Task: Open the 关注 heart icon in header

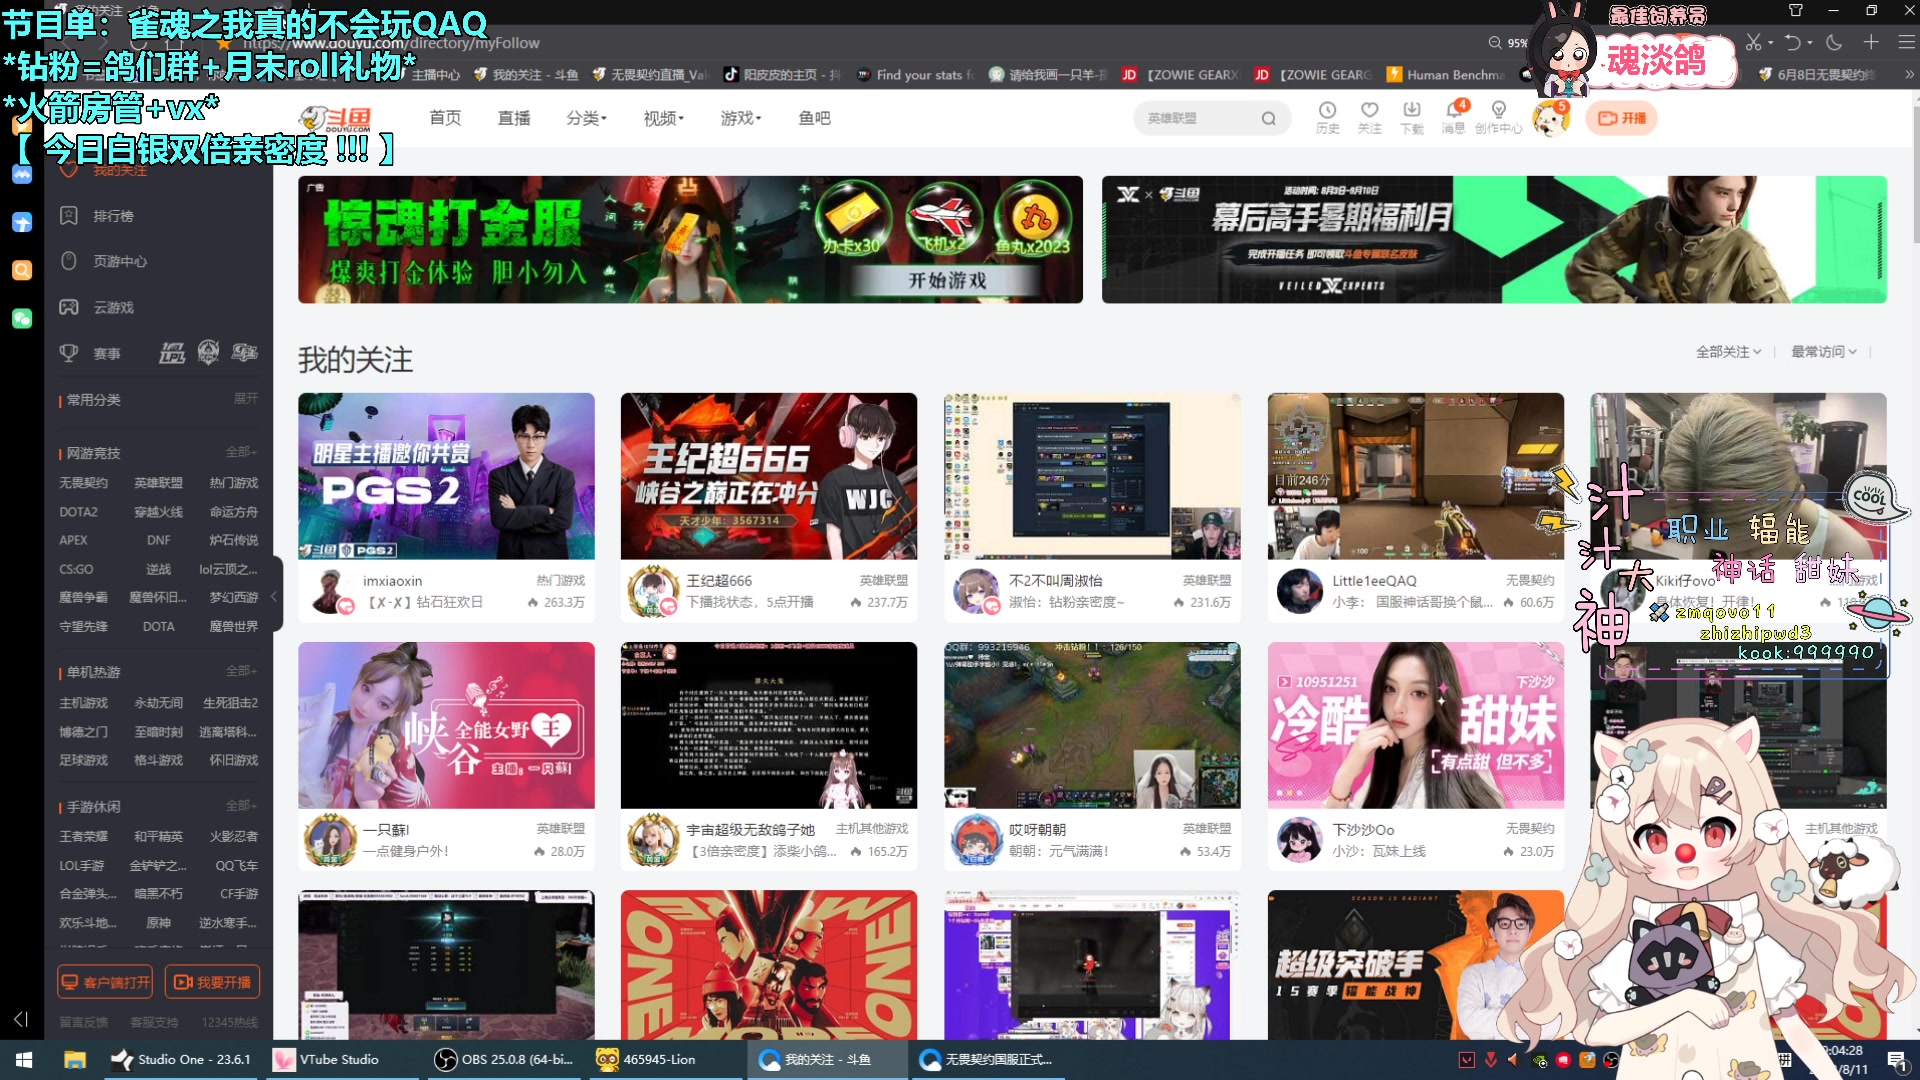Action: pos(1369,117)
